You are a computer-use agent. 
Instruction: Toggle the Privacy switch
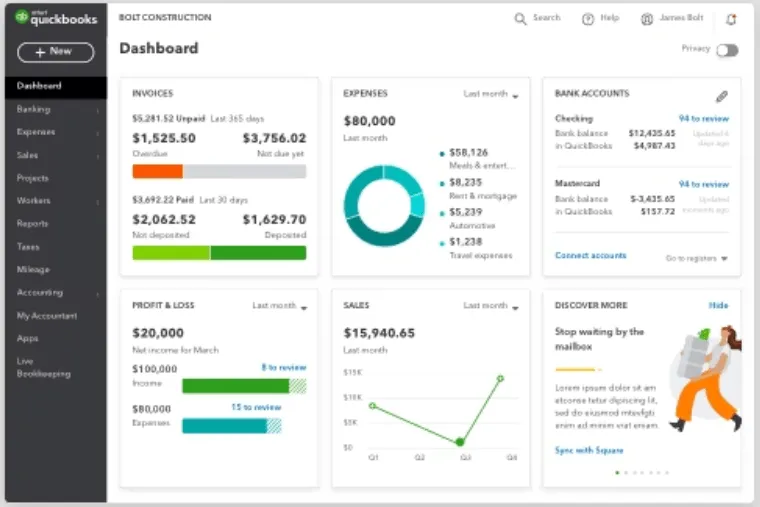click(728, 50)
